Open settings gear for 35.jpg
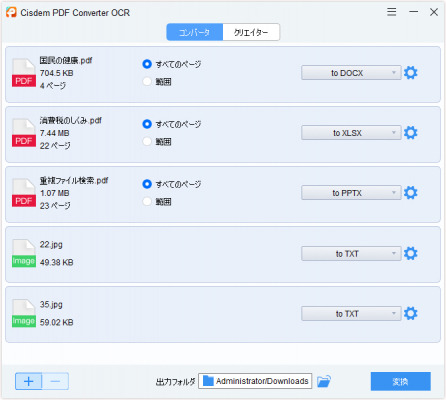 410,313
